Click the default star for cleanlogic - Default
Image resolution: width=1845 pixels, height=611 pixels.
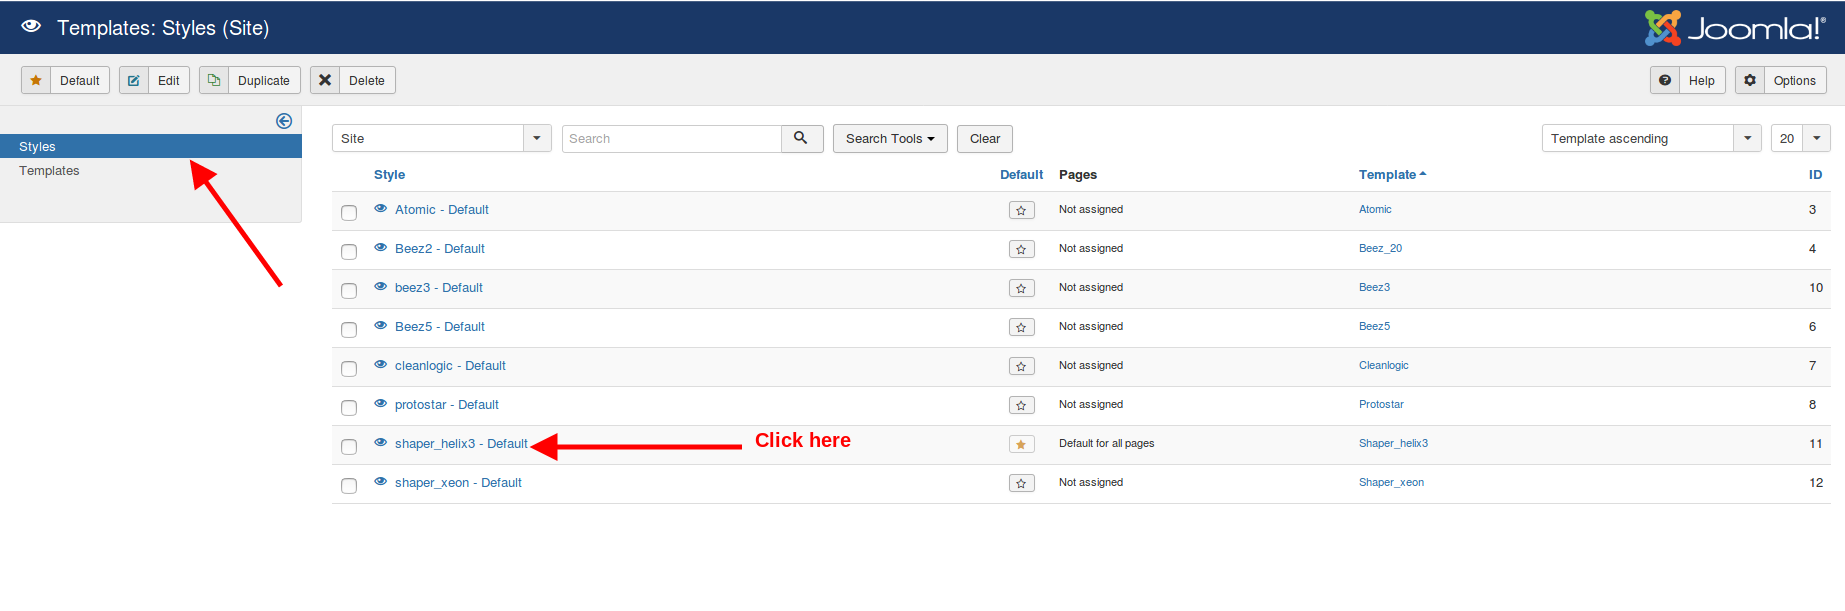pyautogui.click(x=1021, y=366)
